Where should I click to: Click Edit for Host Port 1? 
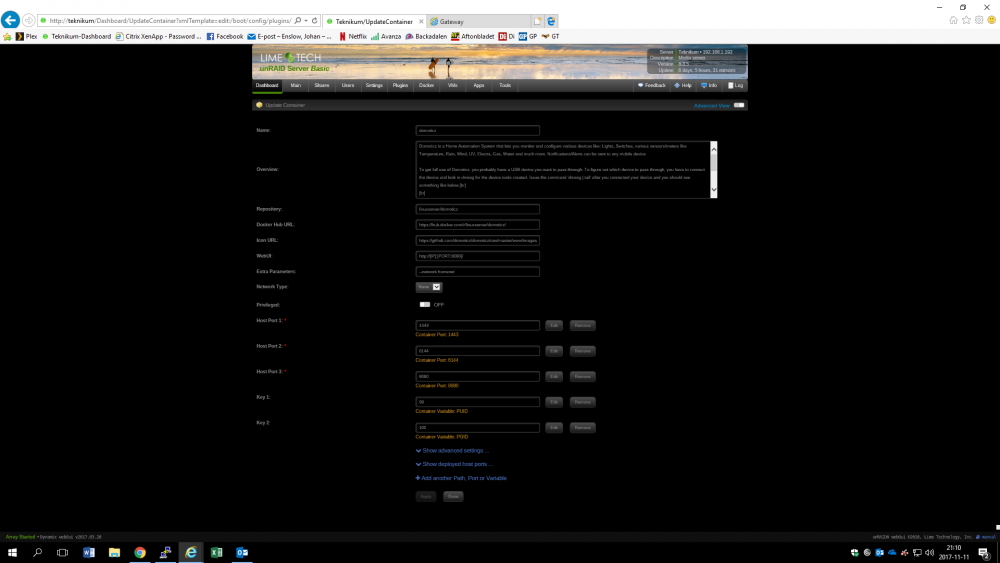(554, 326)
